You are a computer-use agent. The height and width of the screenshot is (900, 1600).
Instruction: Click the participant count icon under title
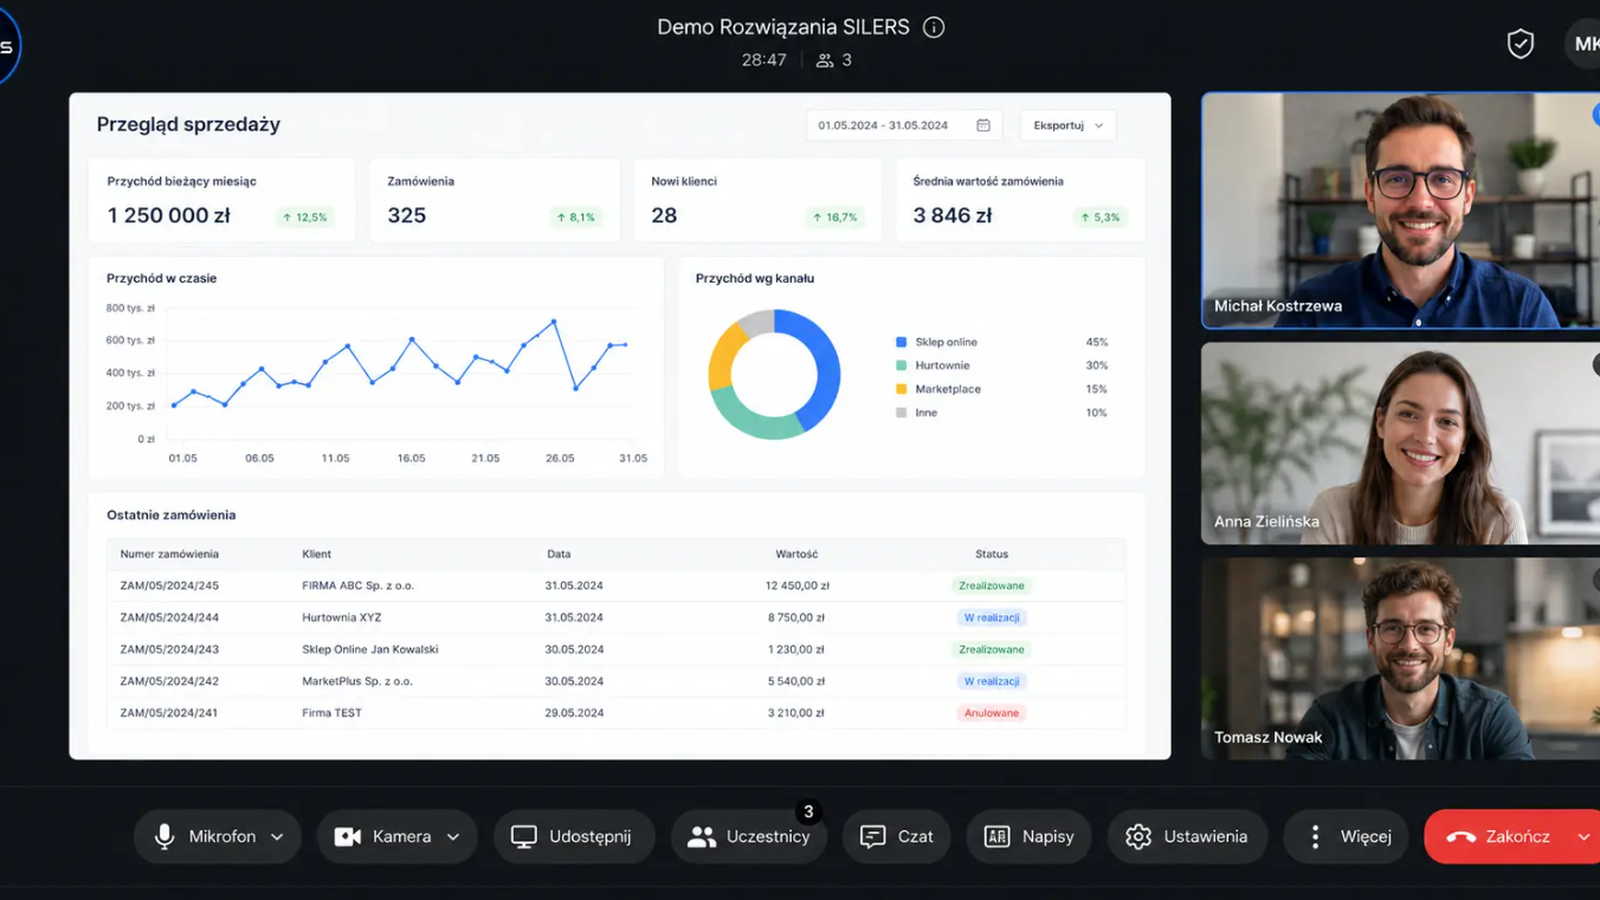(825, 60)
